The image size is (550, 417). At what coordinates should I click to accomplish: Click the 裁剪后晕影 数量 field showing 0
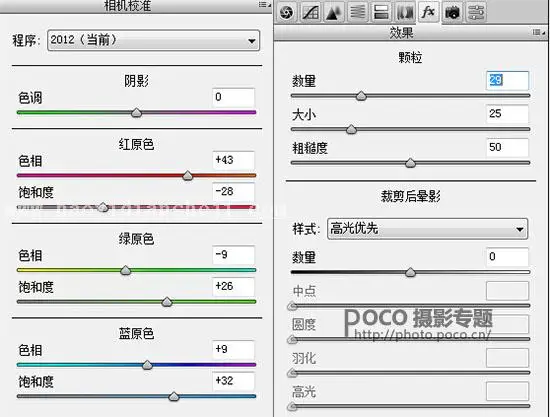pos(507,257)
